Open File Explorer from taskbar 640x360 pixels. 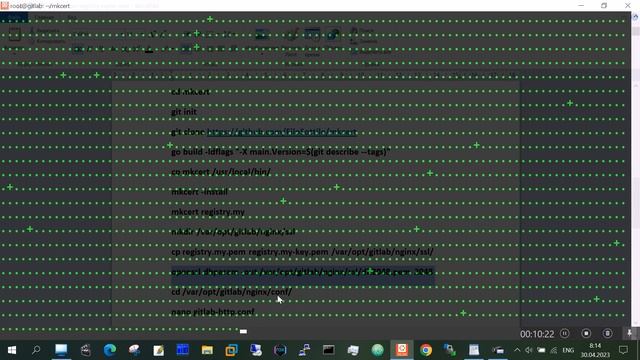(x=207, y=350)
